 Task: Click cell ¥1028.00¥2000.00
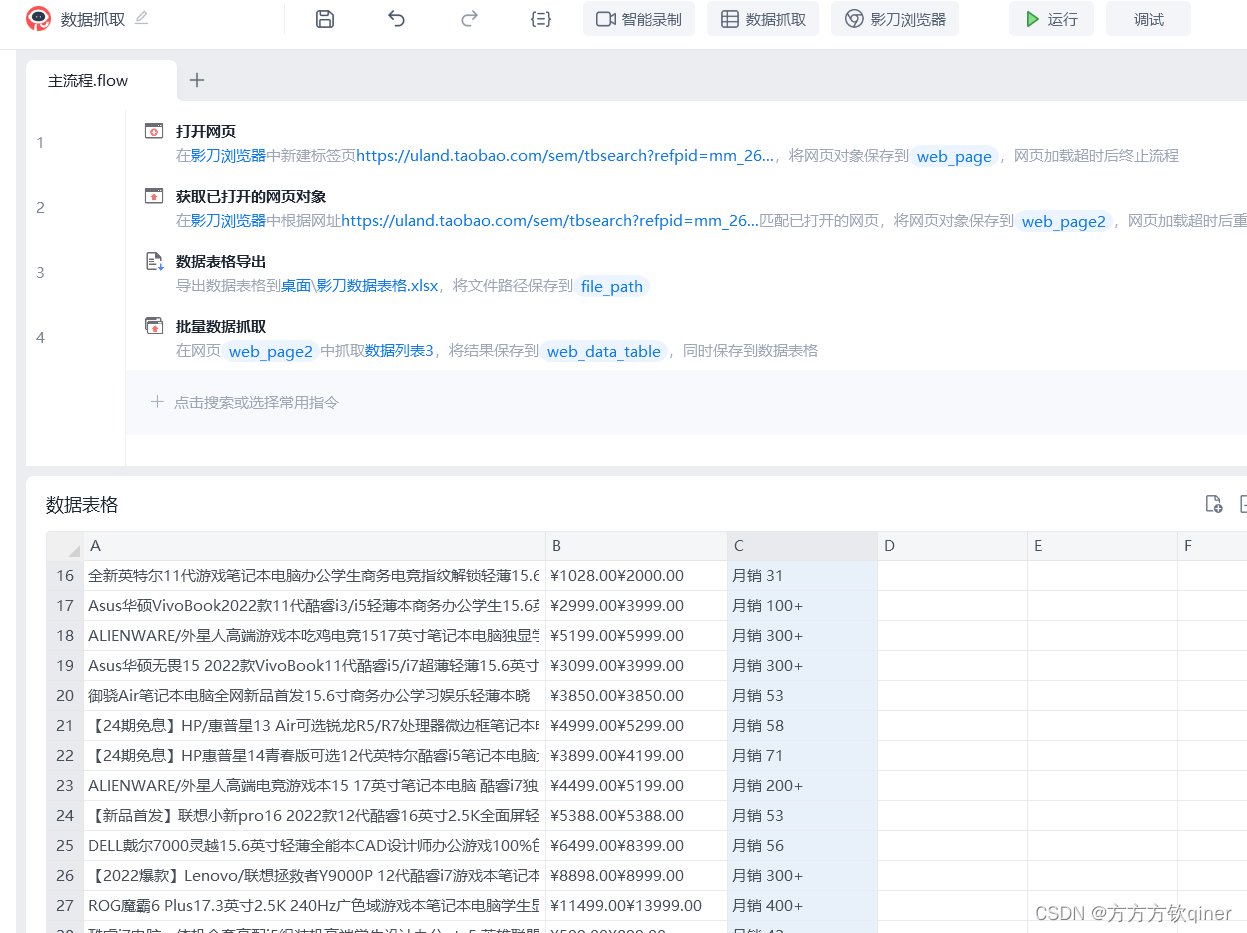(637, 576)
